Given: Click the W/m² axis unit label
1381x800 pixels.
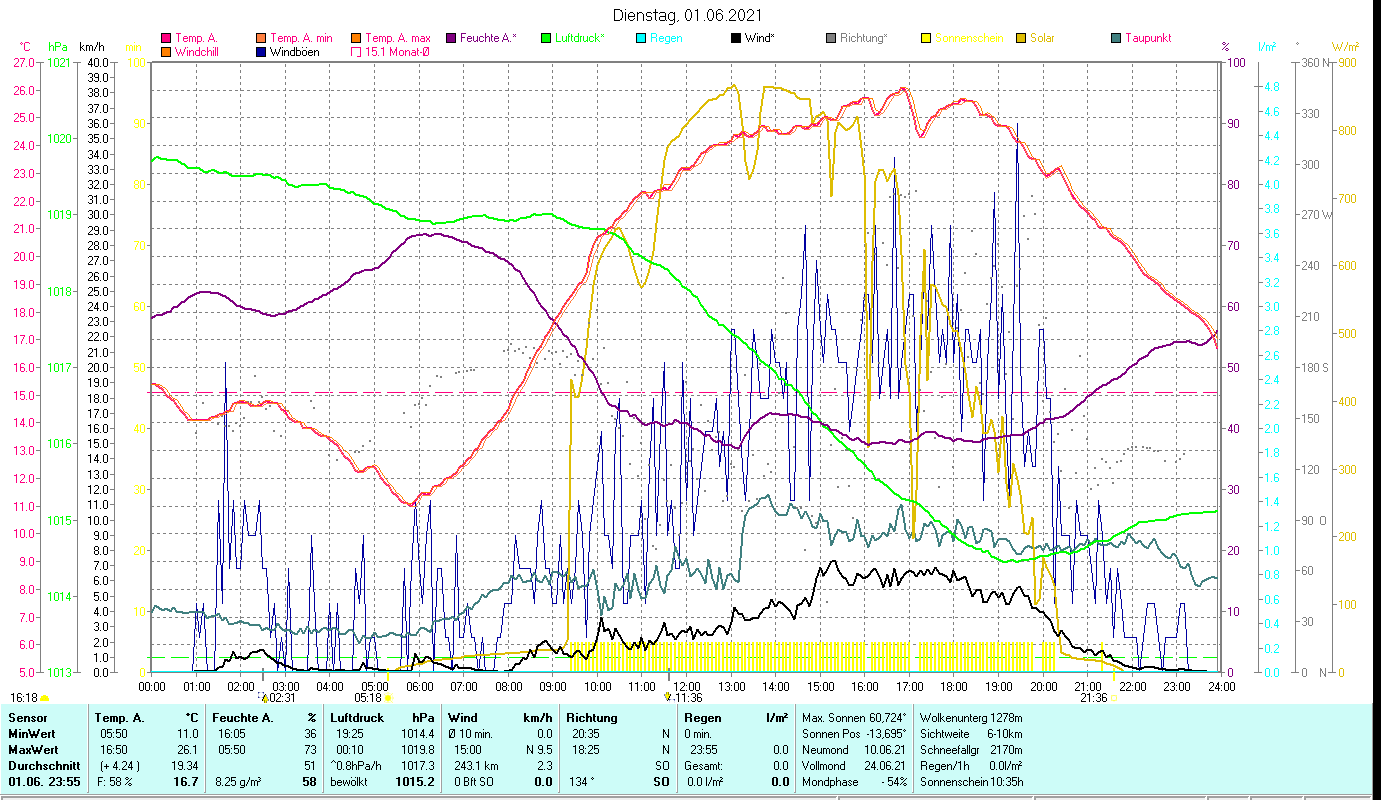Looking at the screenshot, I should (x=1345, y=47).
